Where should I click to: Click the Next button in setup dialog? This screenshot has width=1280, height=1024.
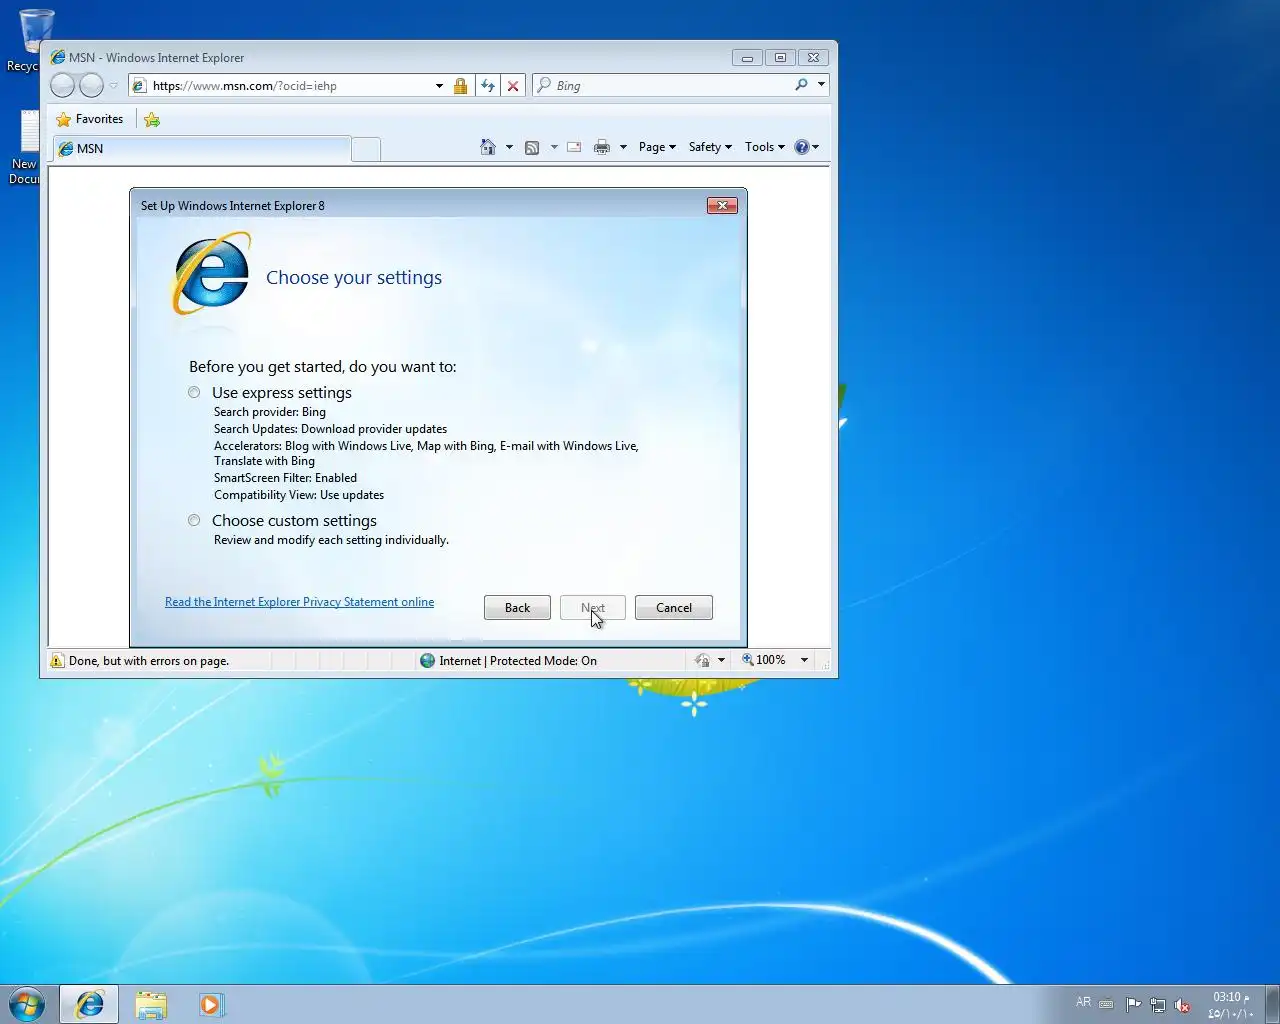coord(593,608)
